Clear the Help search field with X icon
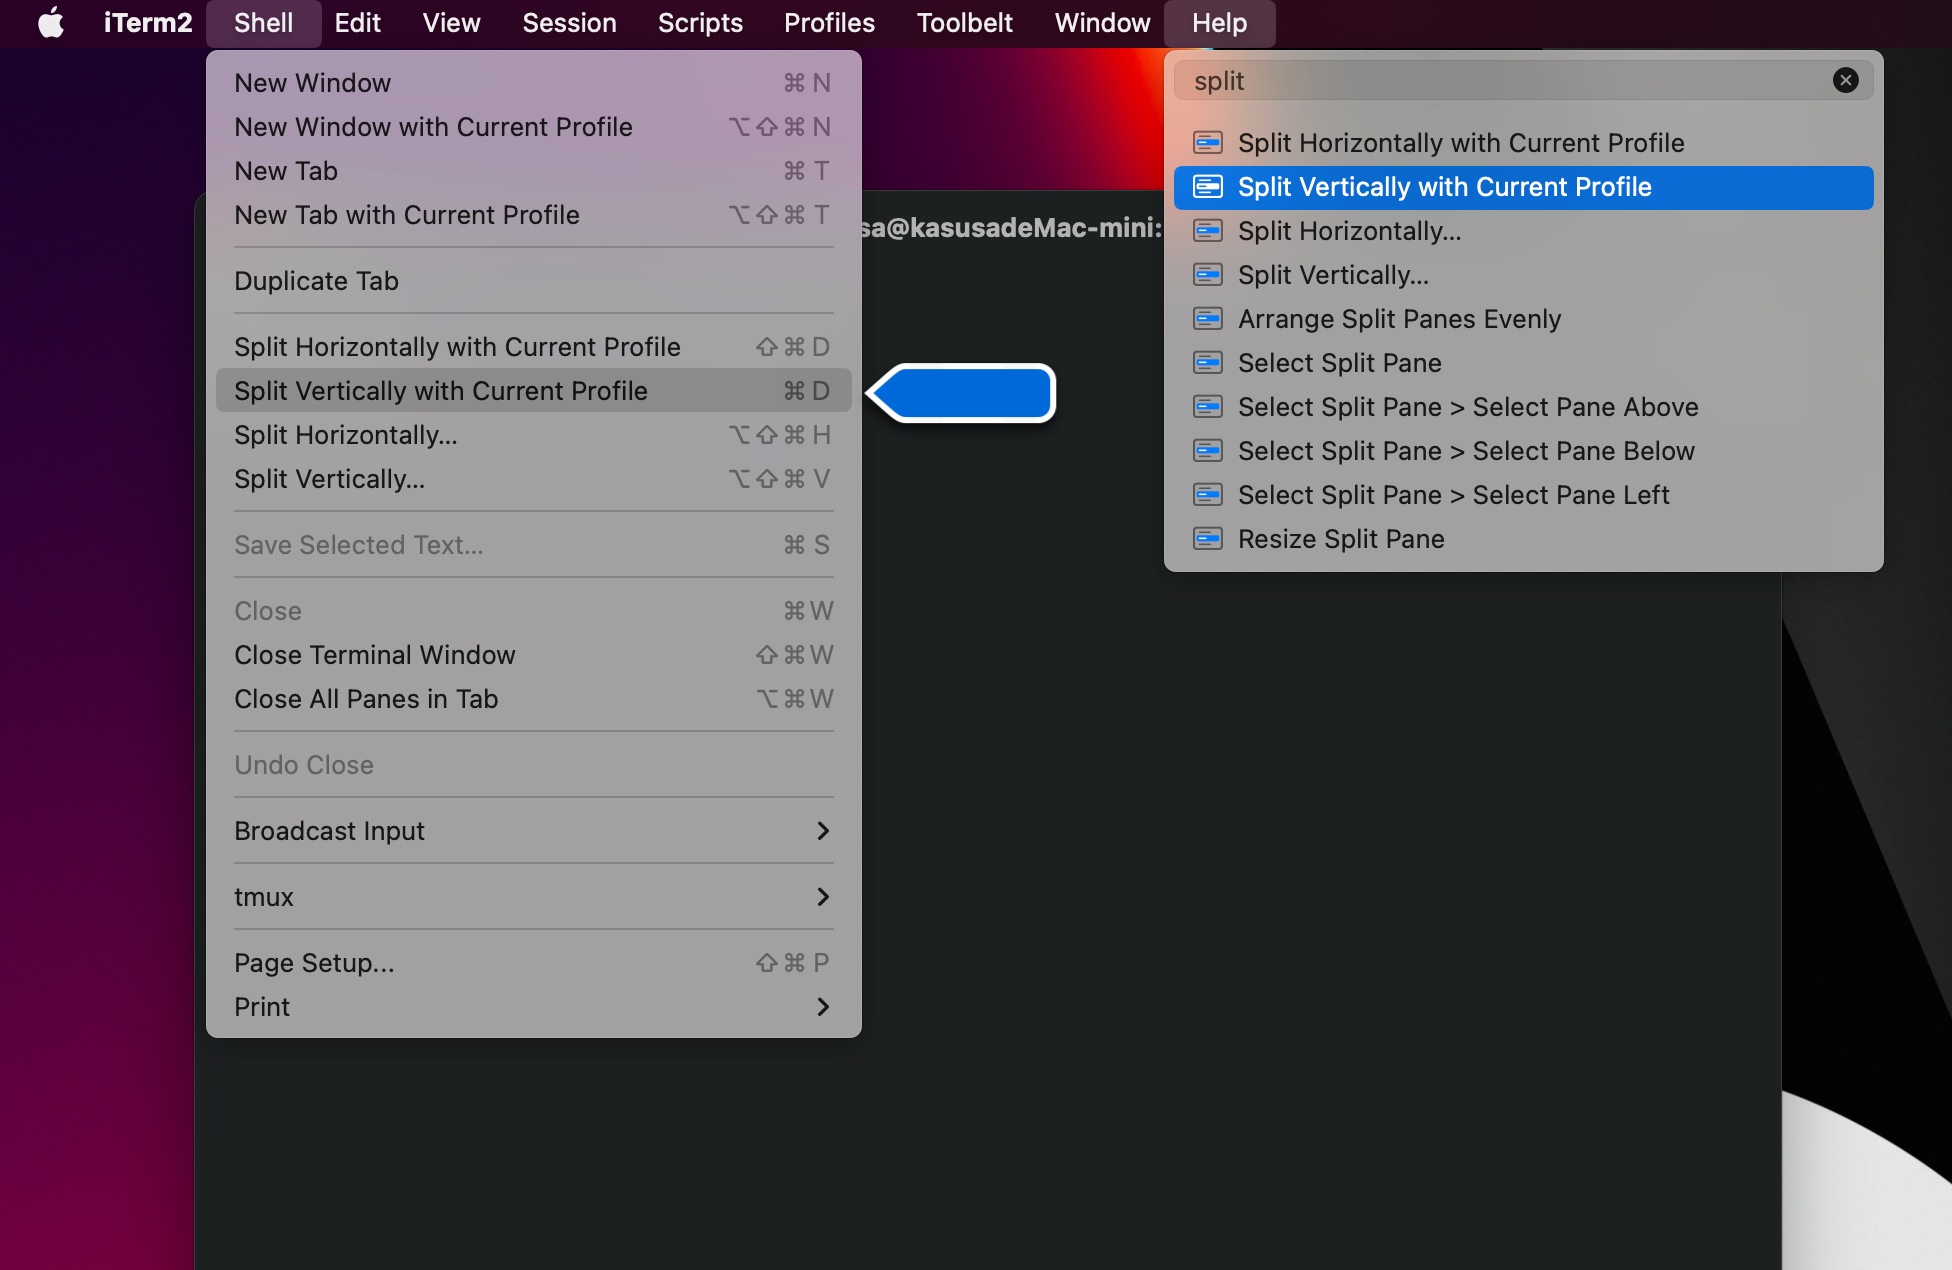 click(x=1845, y=81)
